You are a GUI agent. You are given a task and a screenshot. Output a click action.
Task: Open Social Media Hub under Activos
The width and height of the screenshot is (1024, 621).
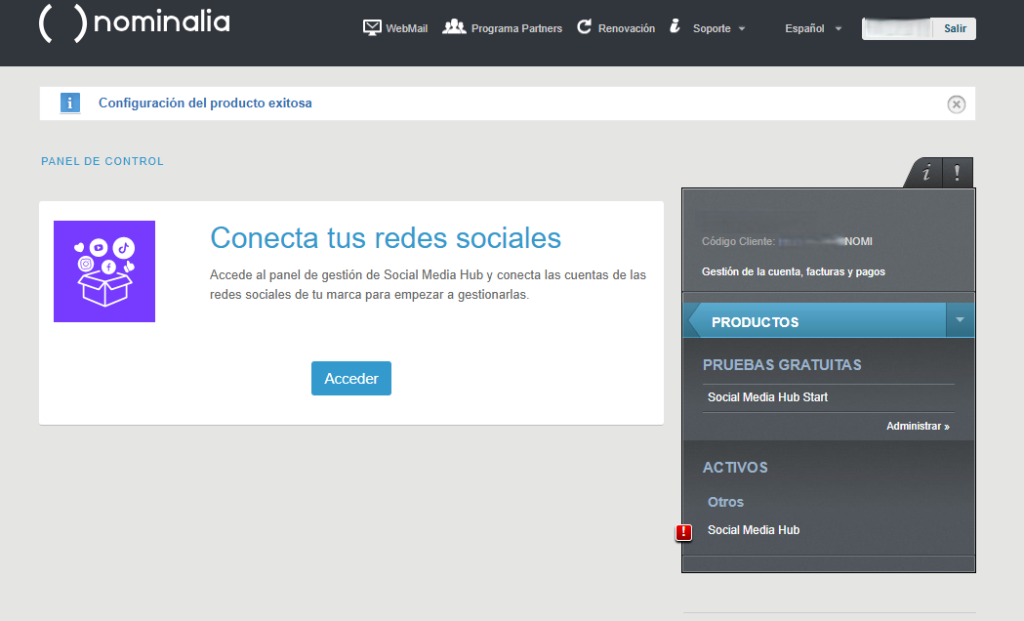click(x=754, y=530)
